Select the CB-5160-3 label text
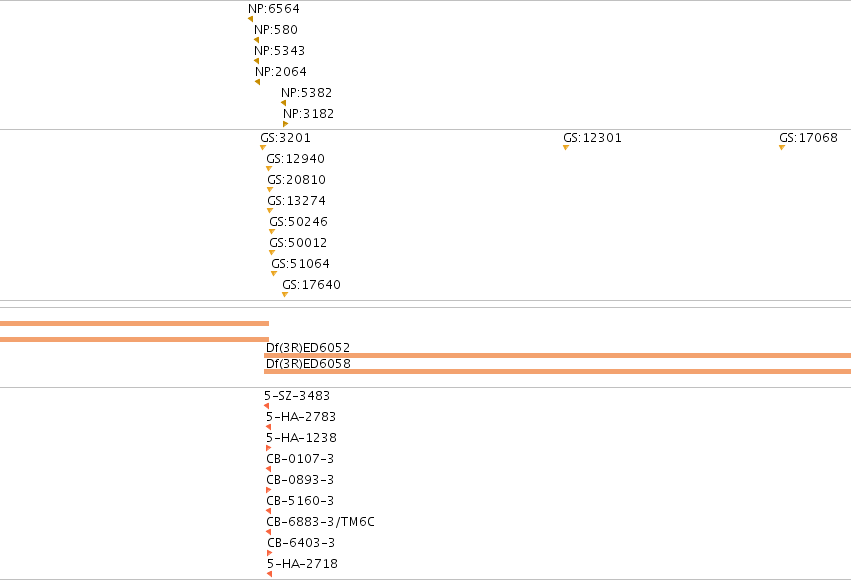 pos(300,501)
